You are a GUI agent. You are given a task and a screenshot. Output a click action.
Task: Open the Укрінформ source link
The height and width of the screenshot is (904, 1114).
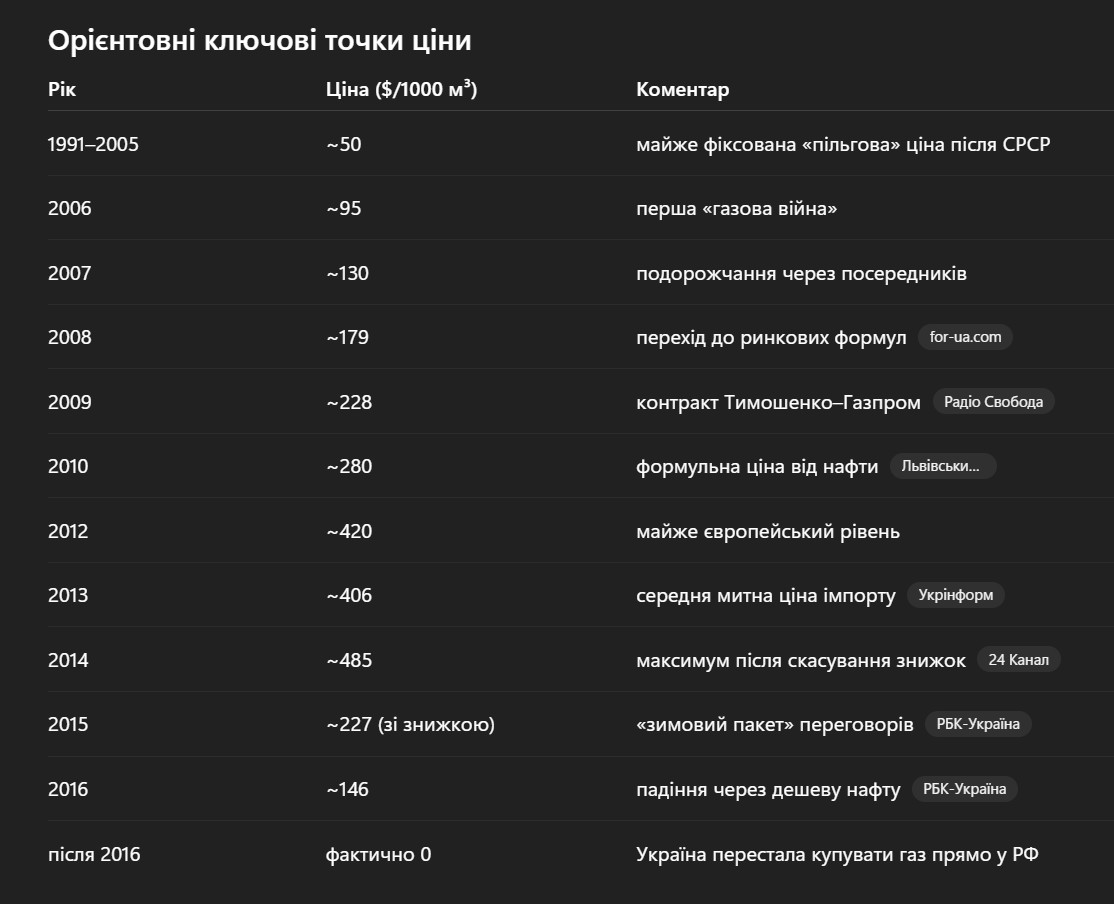955,595
